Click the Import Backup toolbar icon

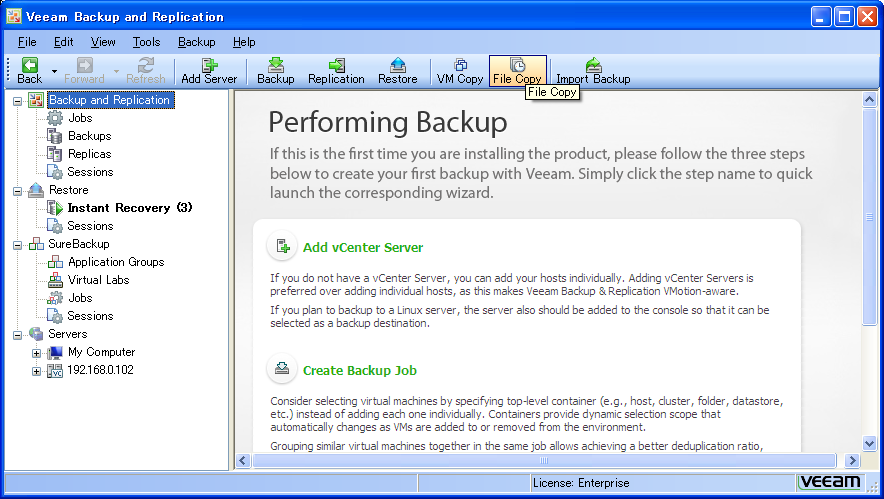[593, 65]
